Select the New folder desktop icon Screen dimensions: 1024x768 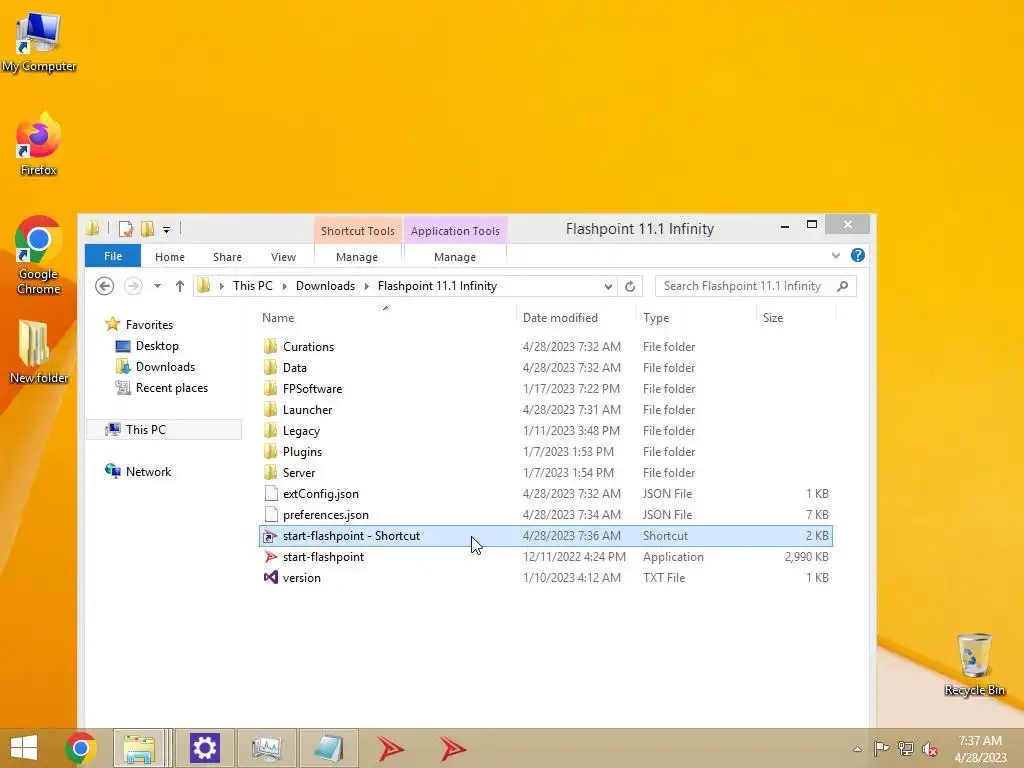click(39, 351)
